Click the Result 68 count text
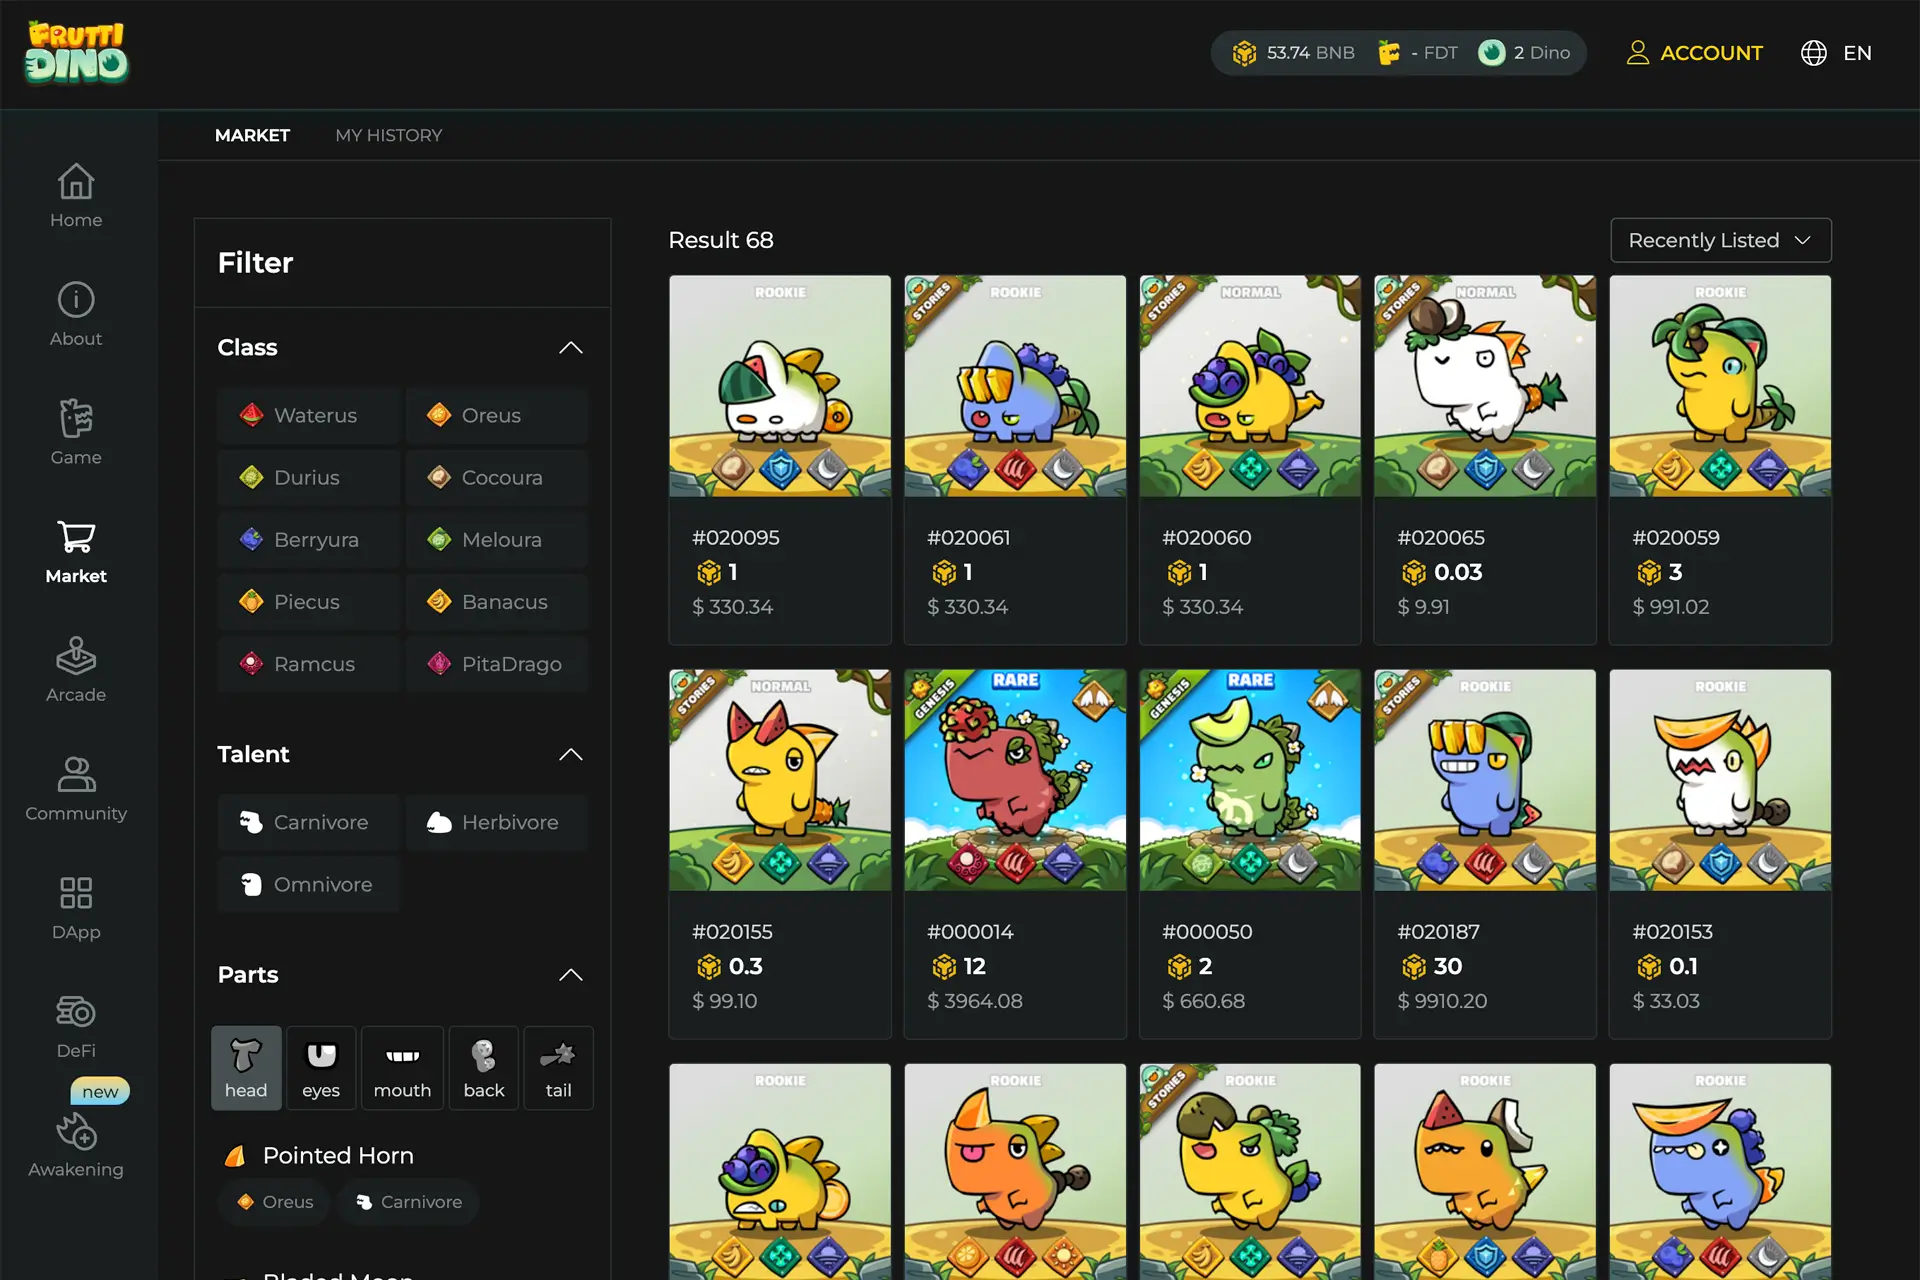1920x1280 pixels. click(x=721, y=240)
